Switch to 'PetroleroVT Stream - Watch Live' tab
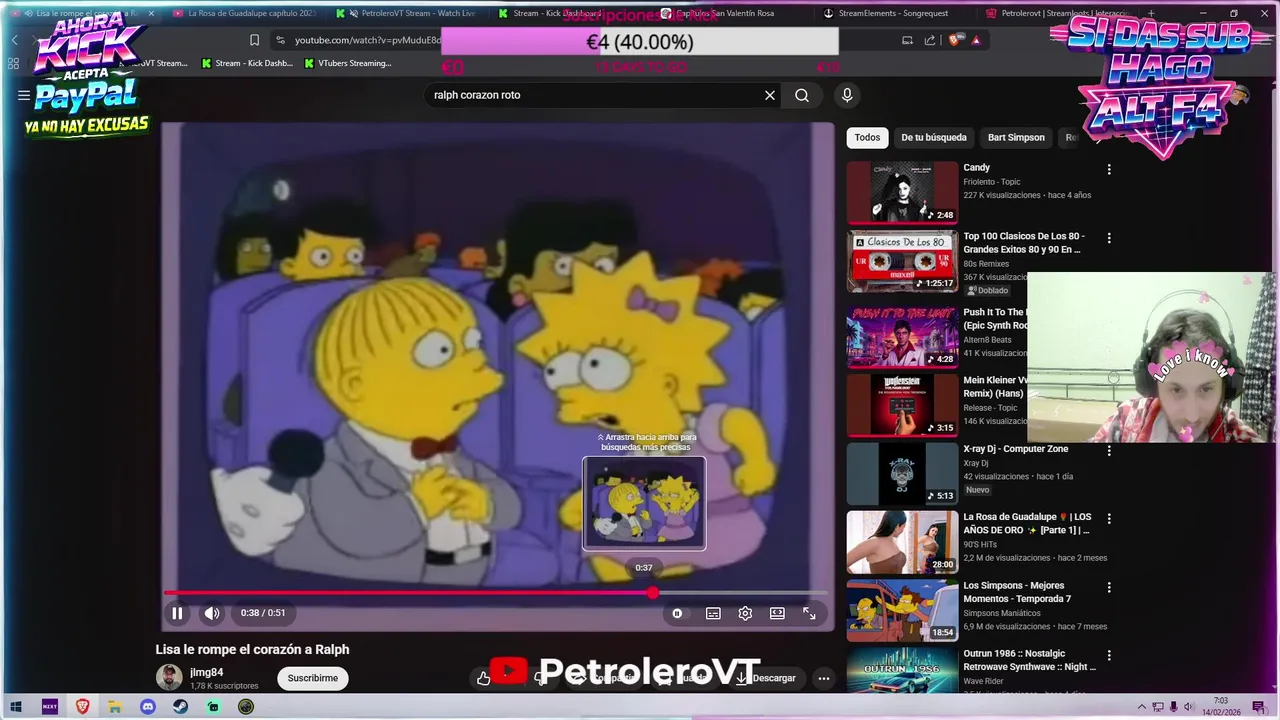1280x720 pixels. click(x=409, y=13)
